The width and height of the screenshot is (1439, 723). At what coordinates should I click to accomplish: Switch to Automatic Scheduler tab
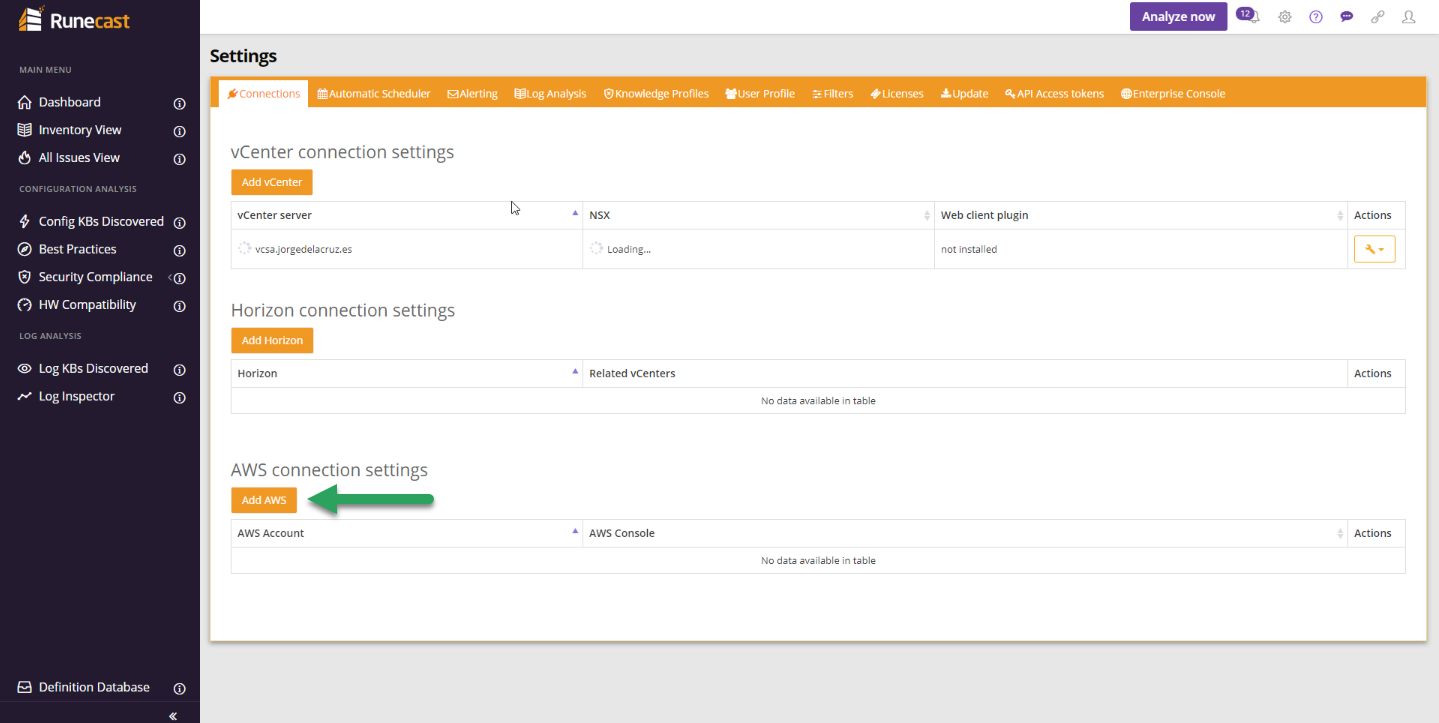pyautogui.click(x=374, y=94)
